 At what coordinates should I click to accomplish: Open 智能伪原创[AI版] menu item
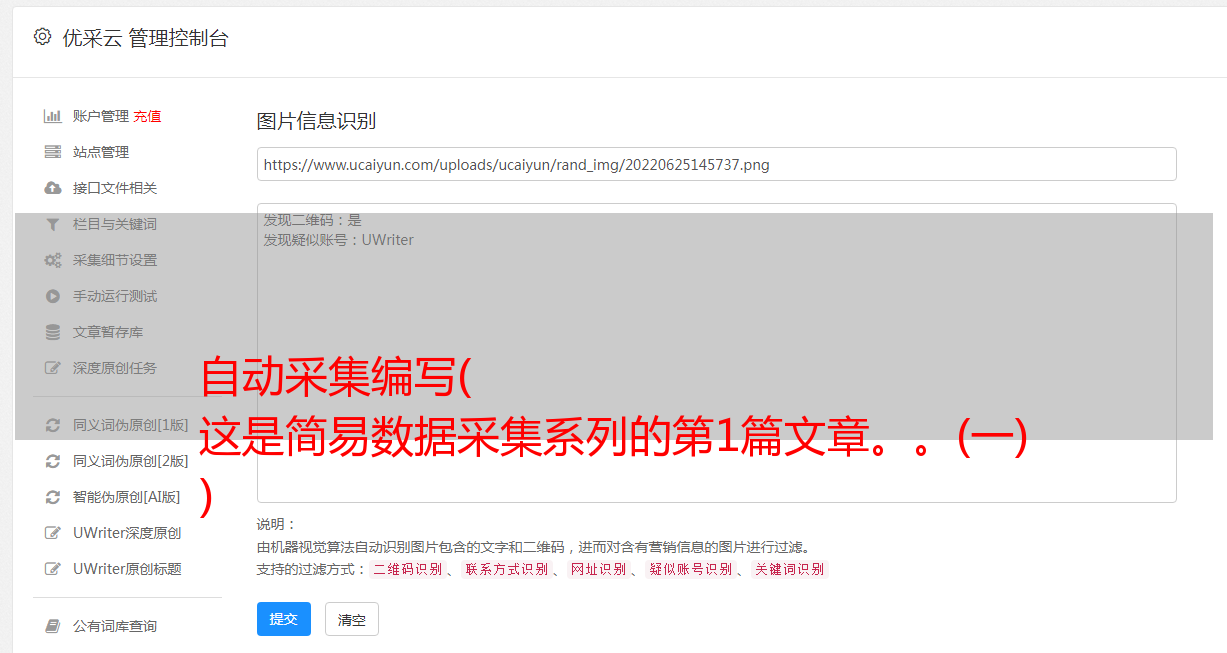(127, 497)
